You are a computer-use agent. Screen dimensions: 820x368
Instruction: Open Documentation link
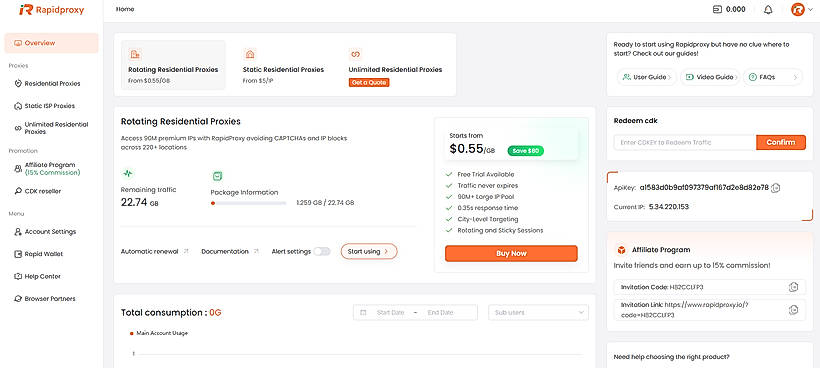point(230,251)
